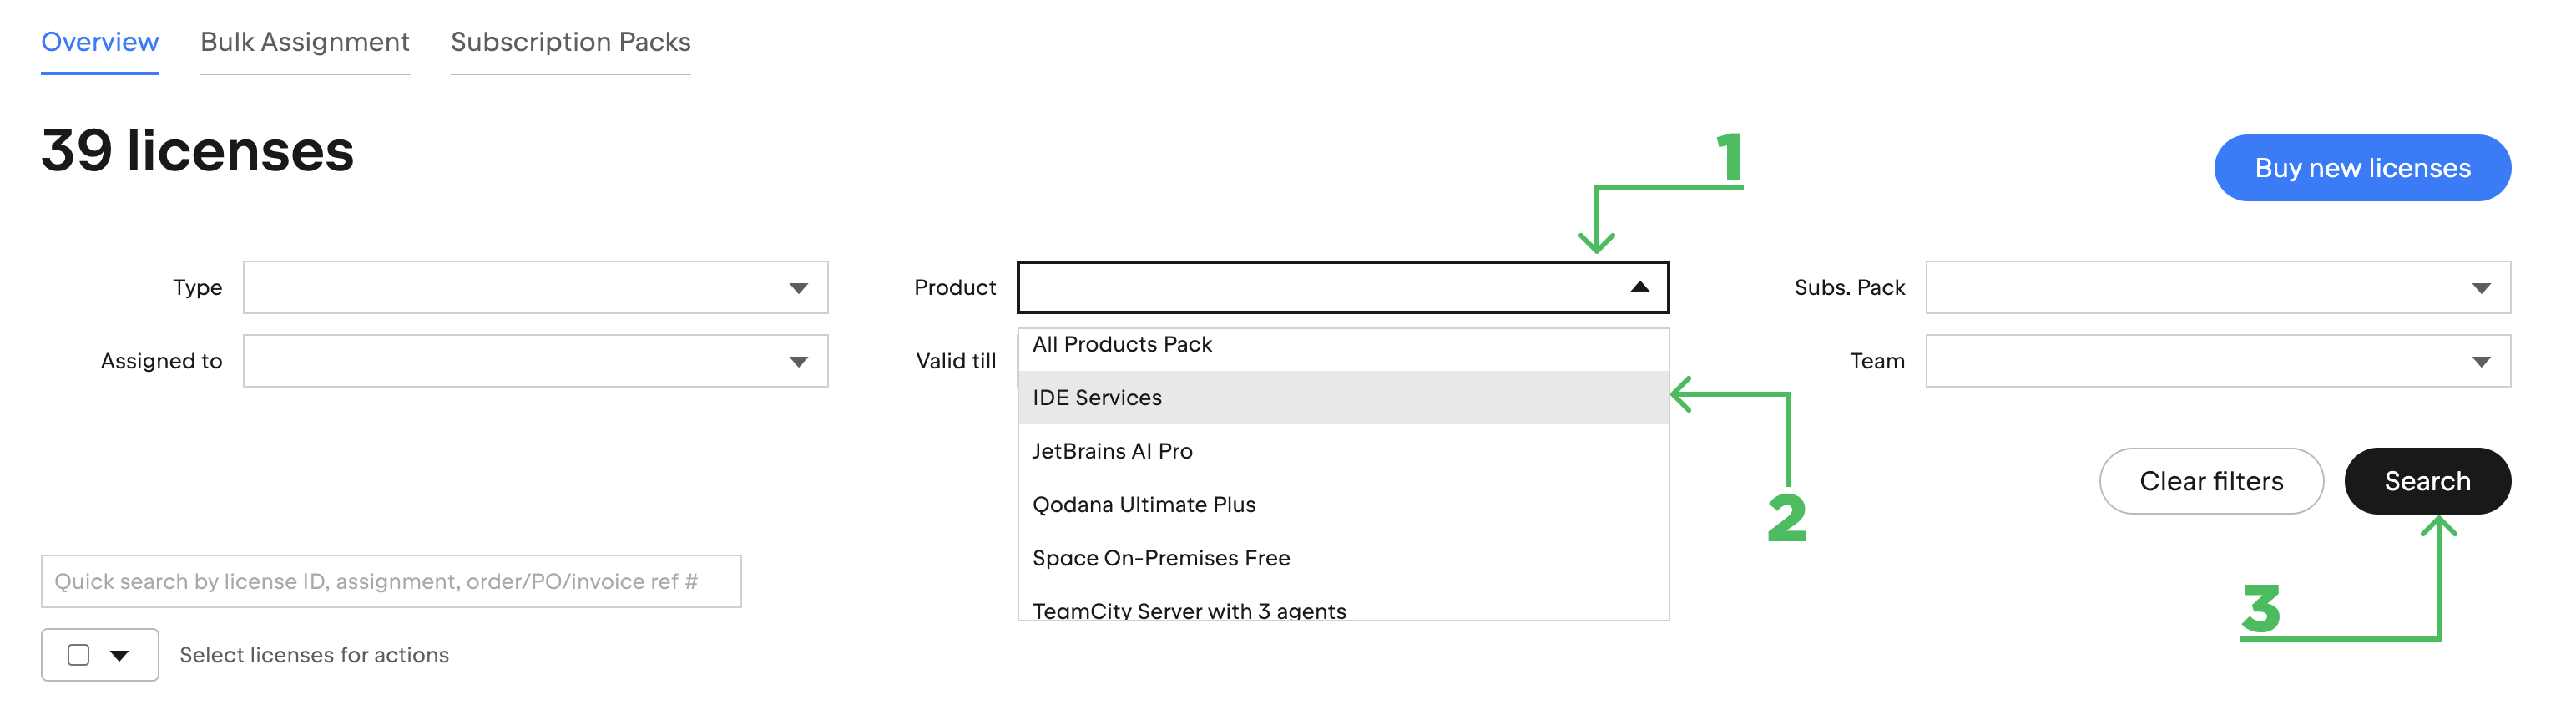The width and height of the screenshot is (2576, 710).
Task: Check the select-all licenses checkbox
Action: coord(79,654)
